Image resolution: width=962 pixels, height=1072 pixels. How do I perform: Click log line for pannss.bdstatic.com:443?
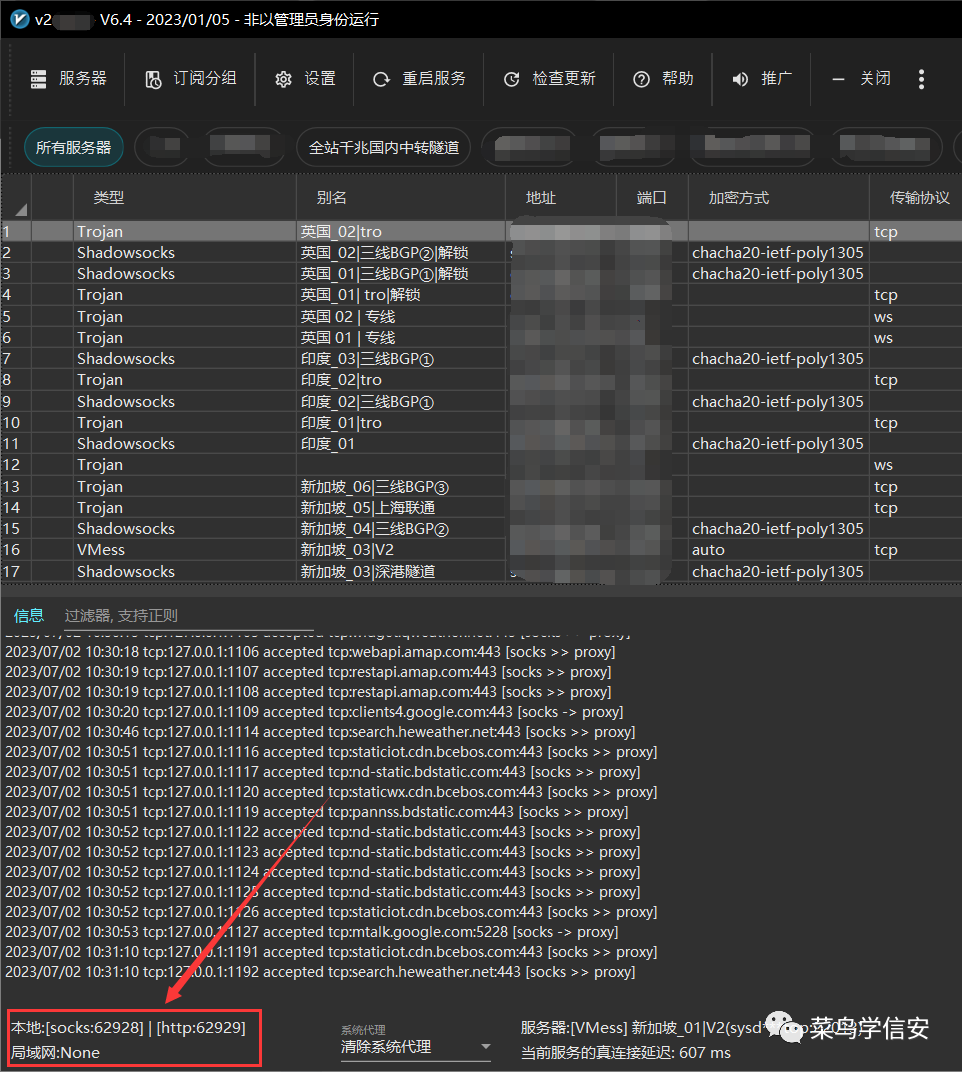click(317, 812)
